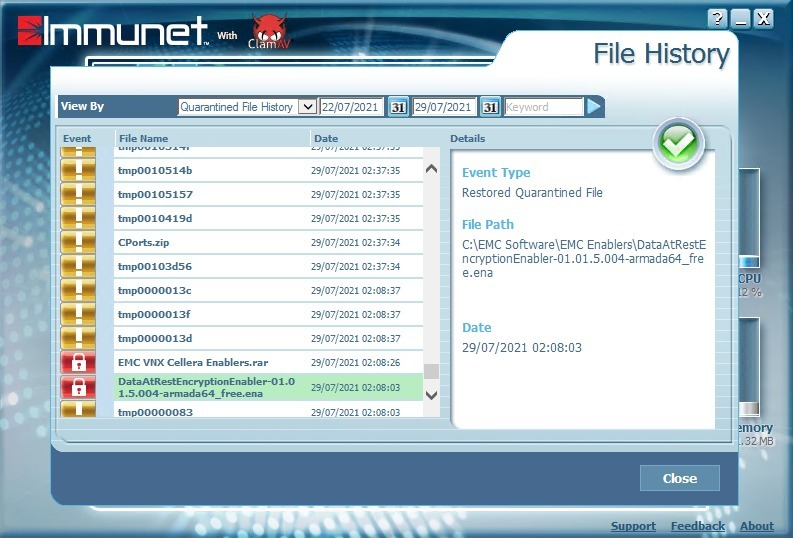Click the details date 29/07/2021 02:08:03

pyautogui.click(x=521, y=347)
